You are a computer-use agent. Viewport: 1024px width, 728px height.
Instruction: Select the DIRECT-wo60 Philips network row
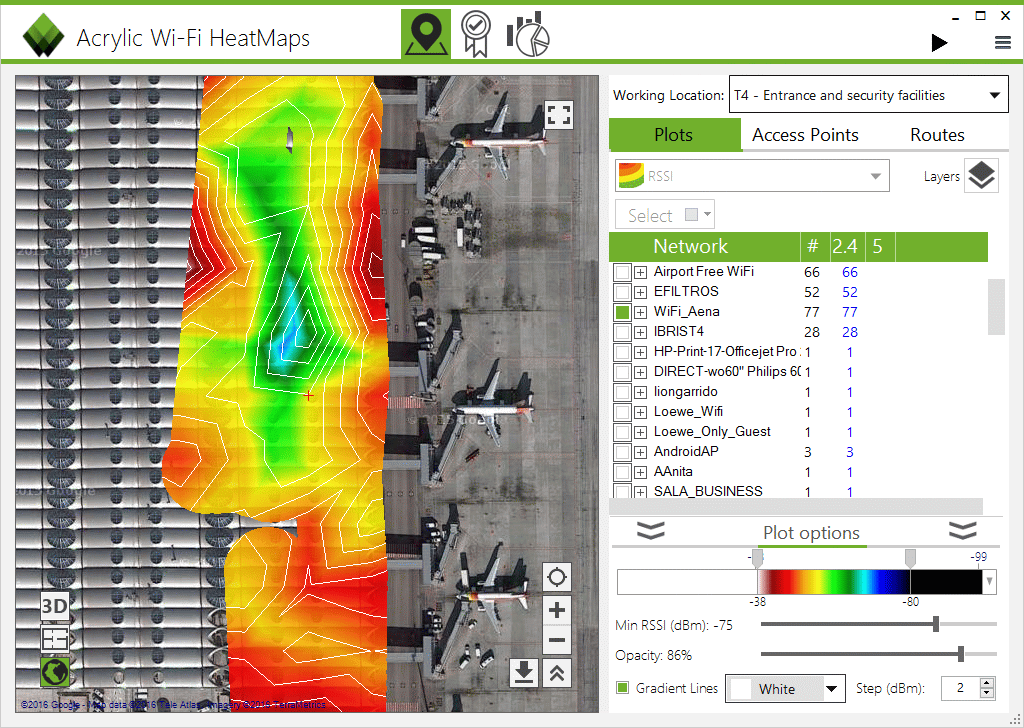click(799, 372)
